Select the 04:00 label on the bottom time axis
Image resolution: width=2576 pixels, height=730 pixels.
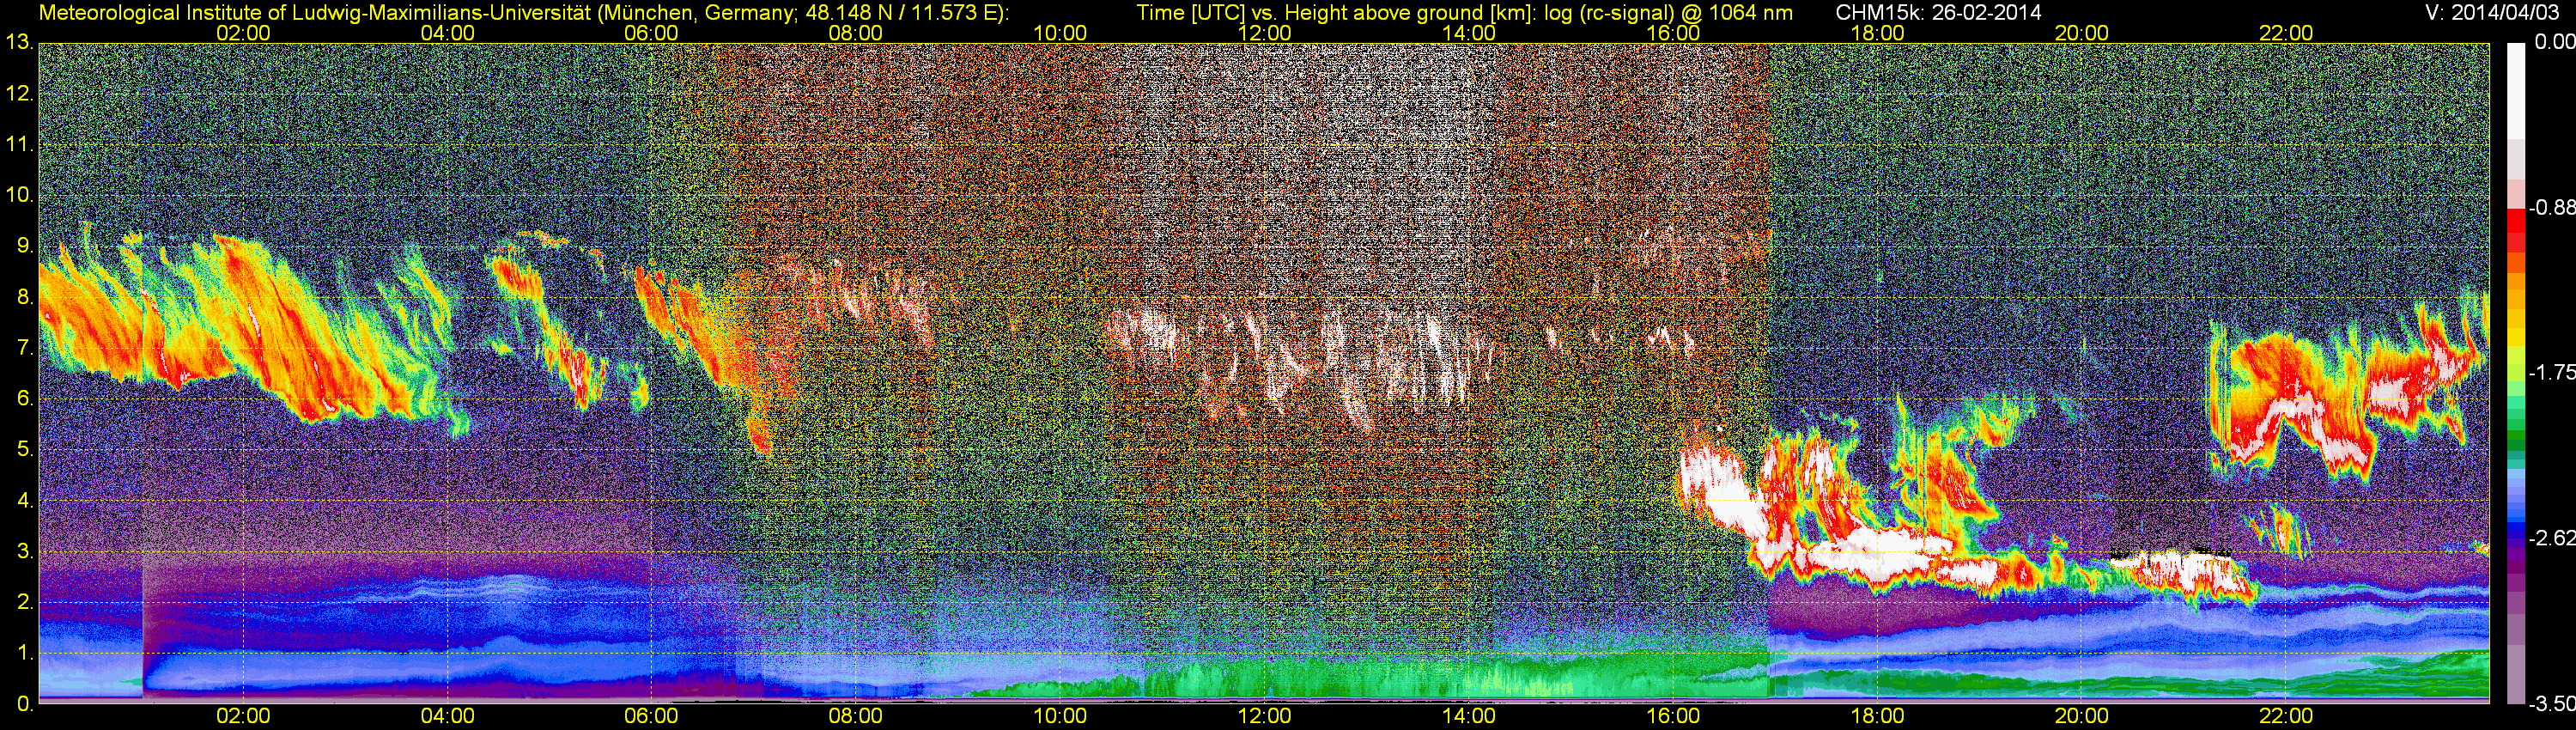447,716
